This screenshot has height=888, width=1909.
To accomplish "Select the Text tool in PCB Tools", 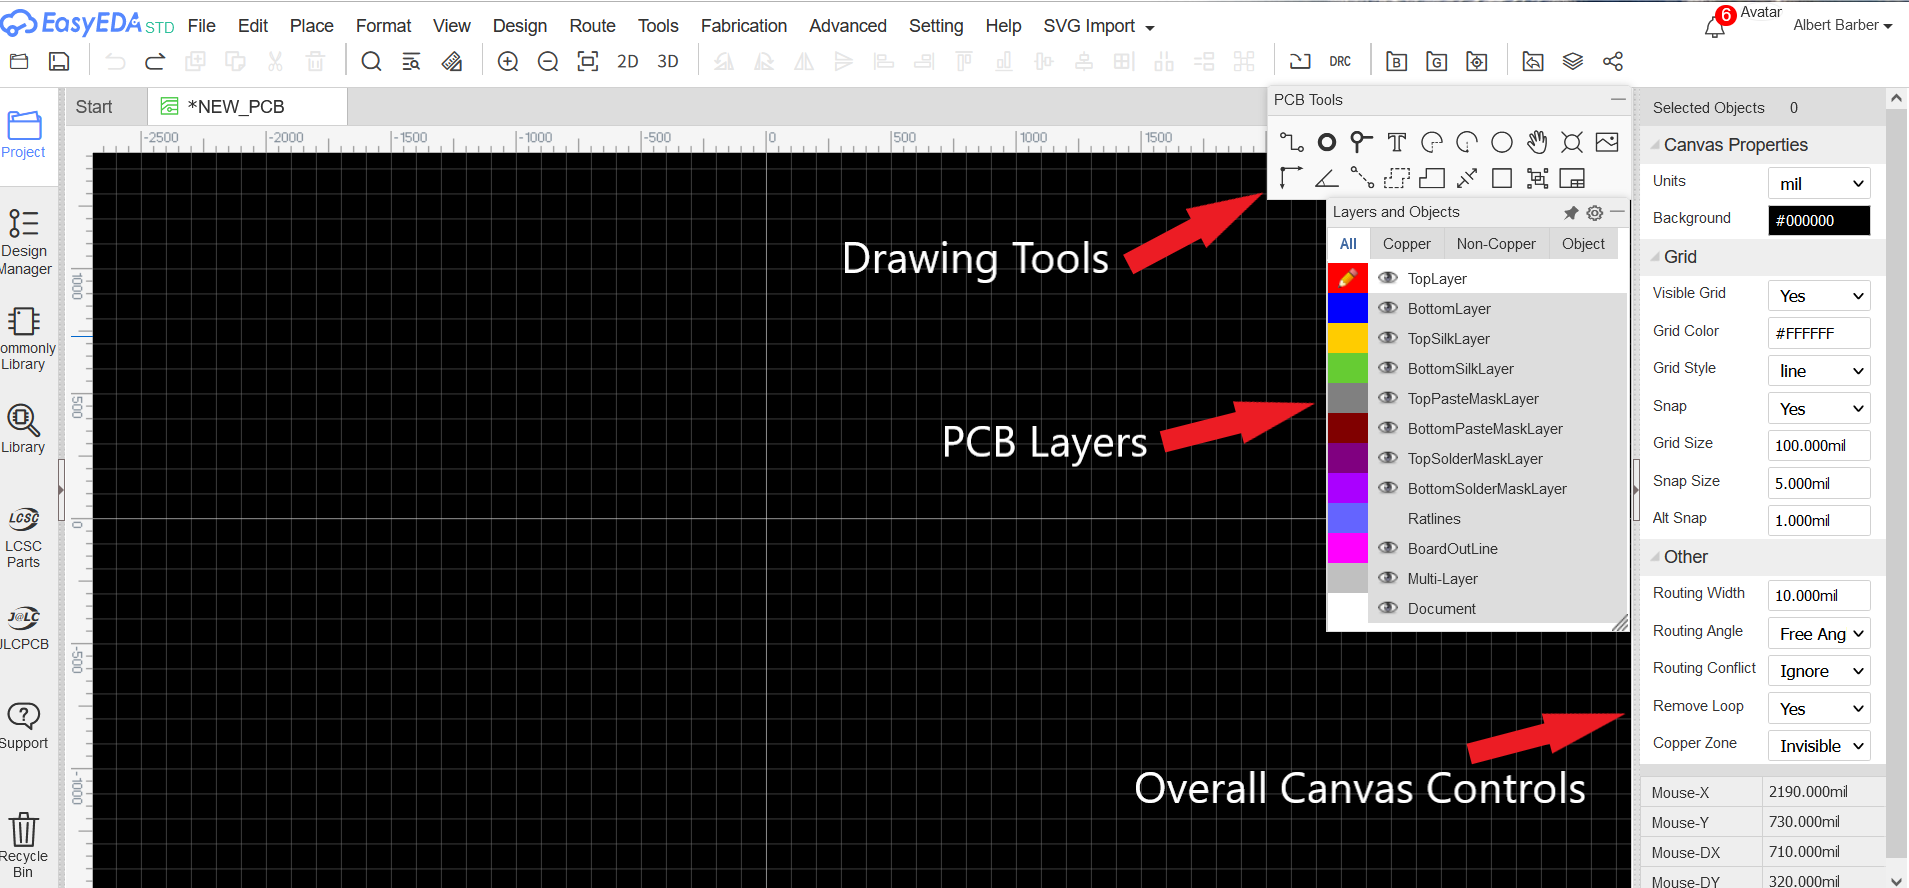I will [1397, 142].
